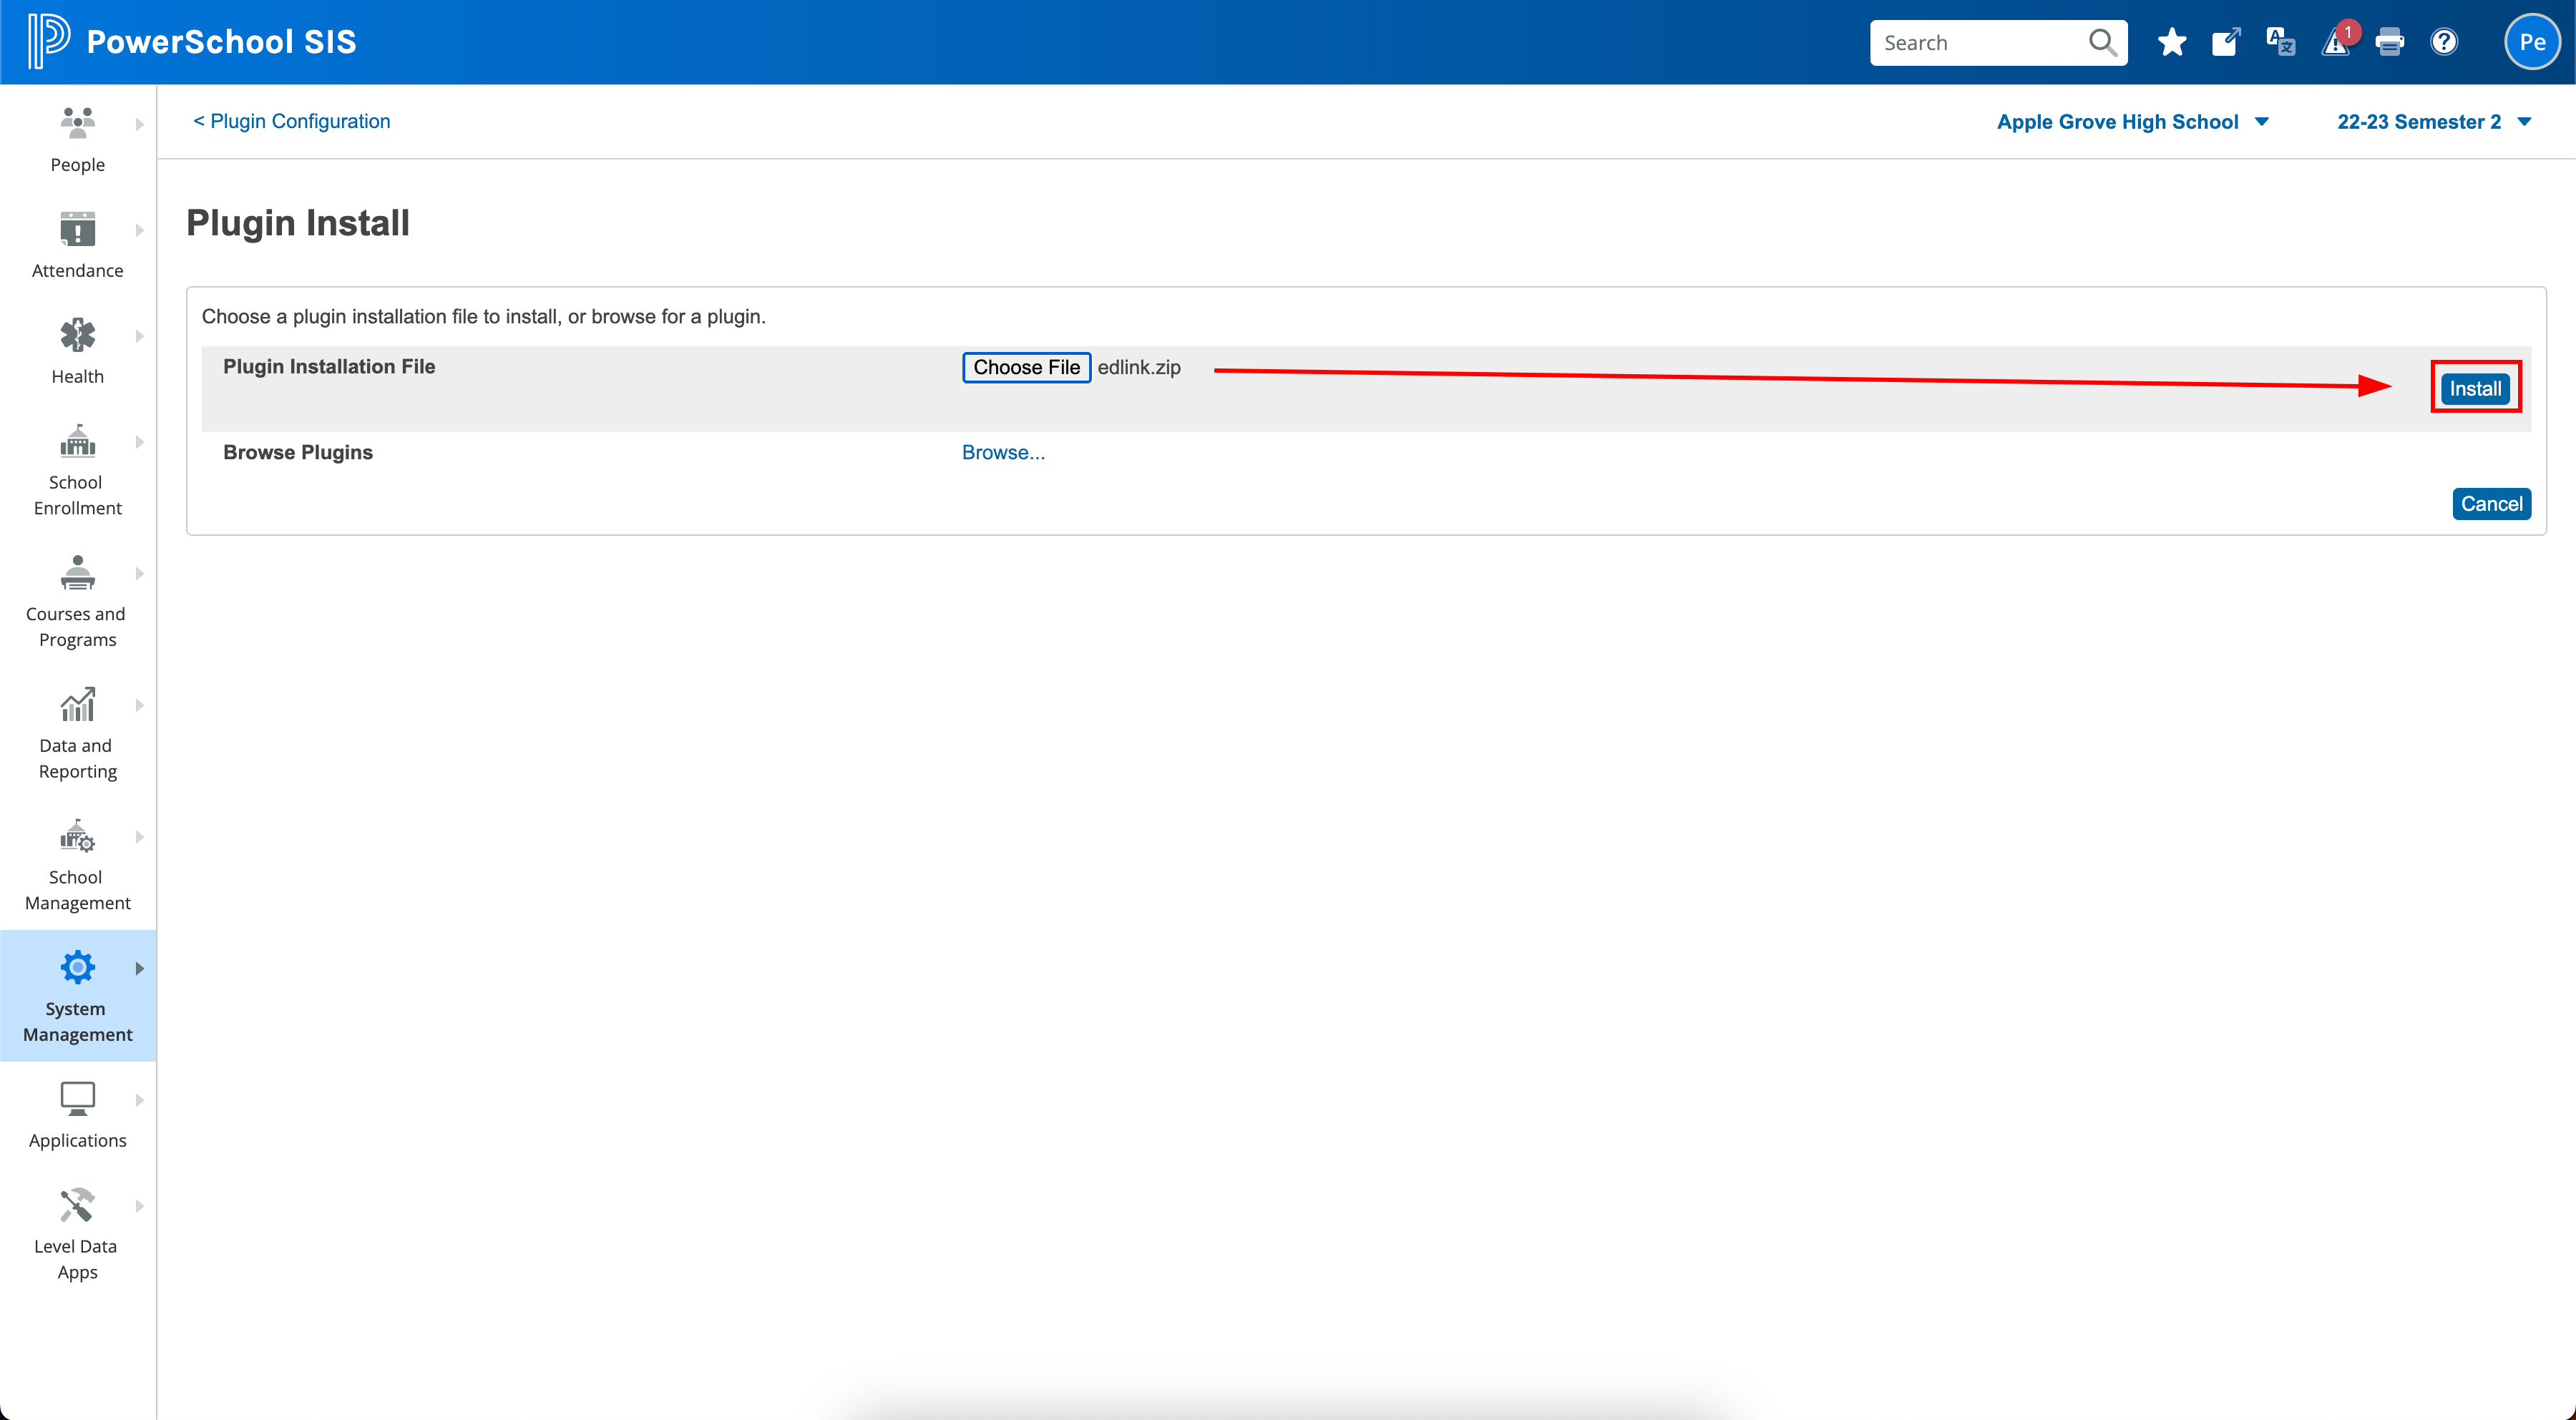The image size is (2576, 1420).
Task: Click the School Management menu label
Action: 77,890
